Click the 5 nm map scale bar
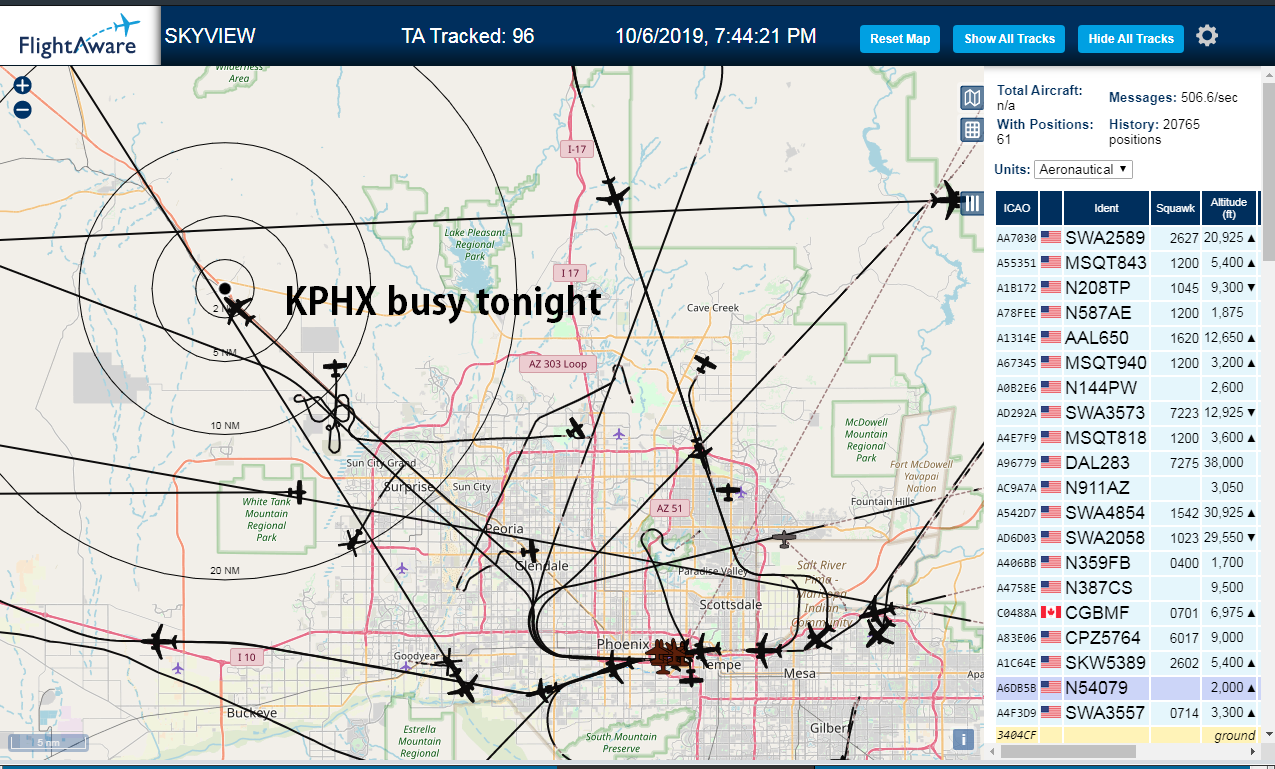1275x769 pixels. 48,743
